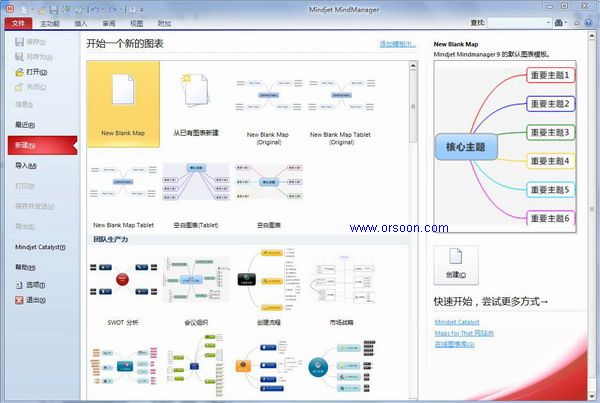The height and width of the screenshot is (403, 600).
Task: Switch to the 视图 ribbon tab
Action: pyautogui.click(x=137, y=24)
